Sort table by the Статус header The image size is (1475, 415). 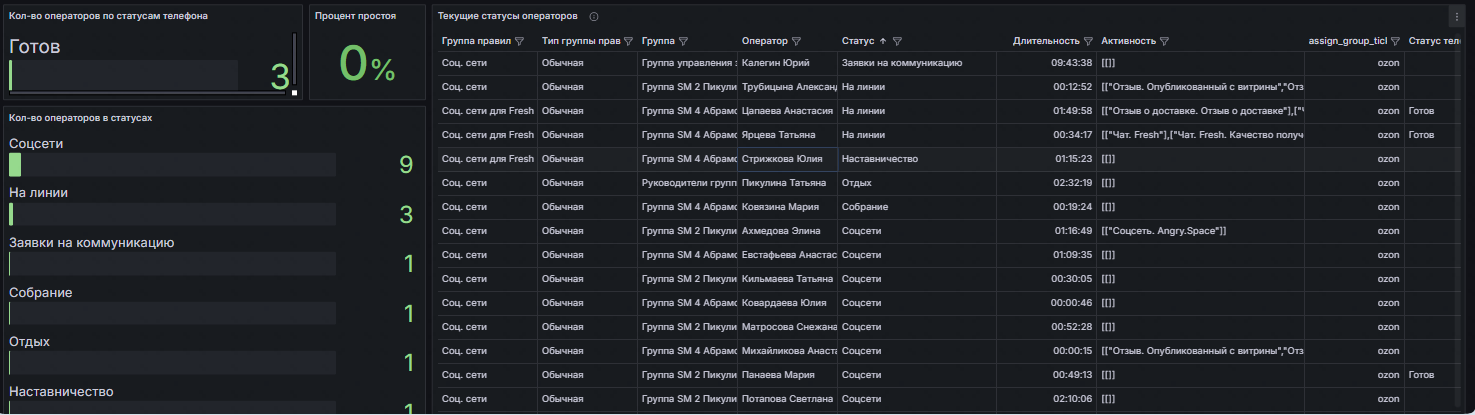pyautogui.click(x=857, y=42)
